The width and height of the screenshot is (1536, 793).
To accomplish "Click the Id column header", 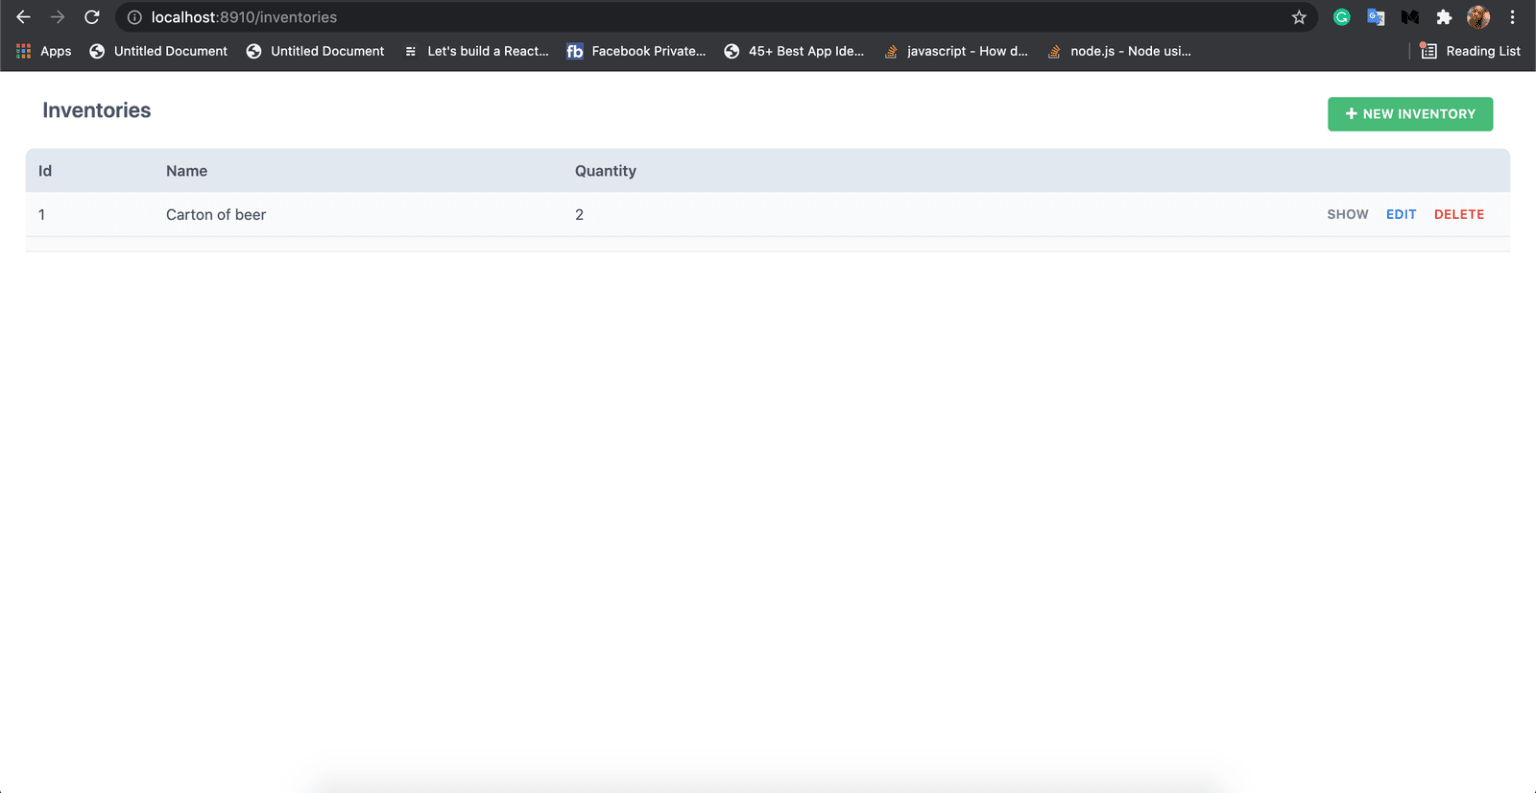I will (45, 171).
